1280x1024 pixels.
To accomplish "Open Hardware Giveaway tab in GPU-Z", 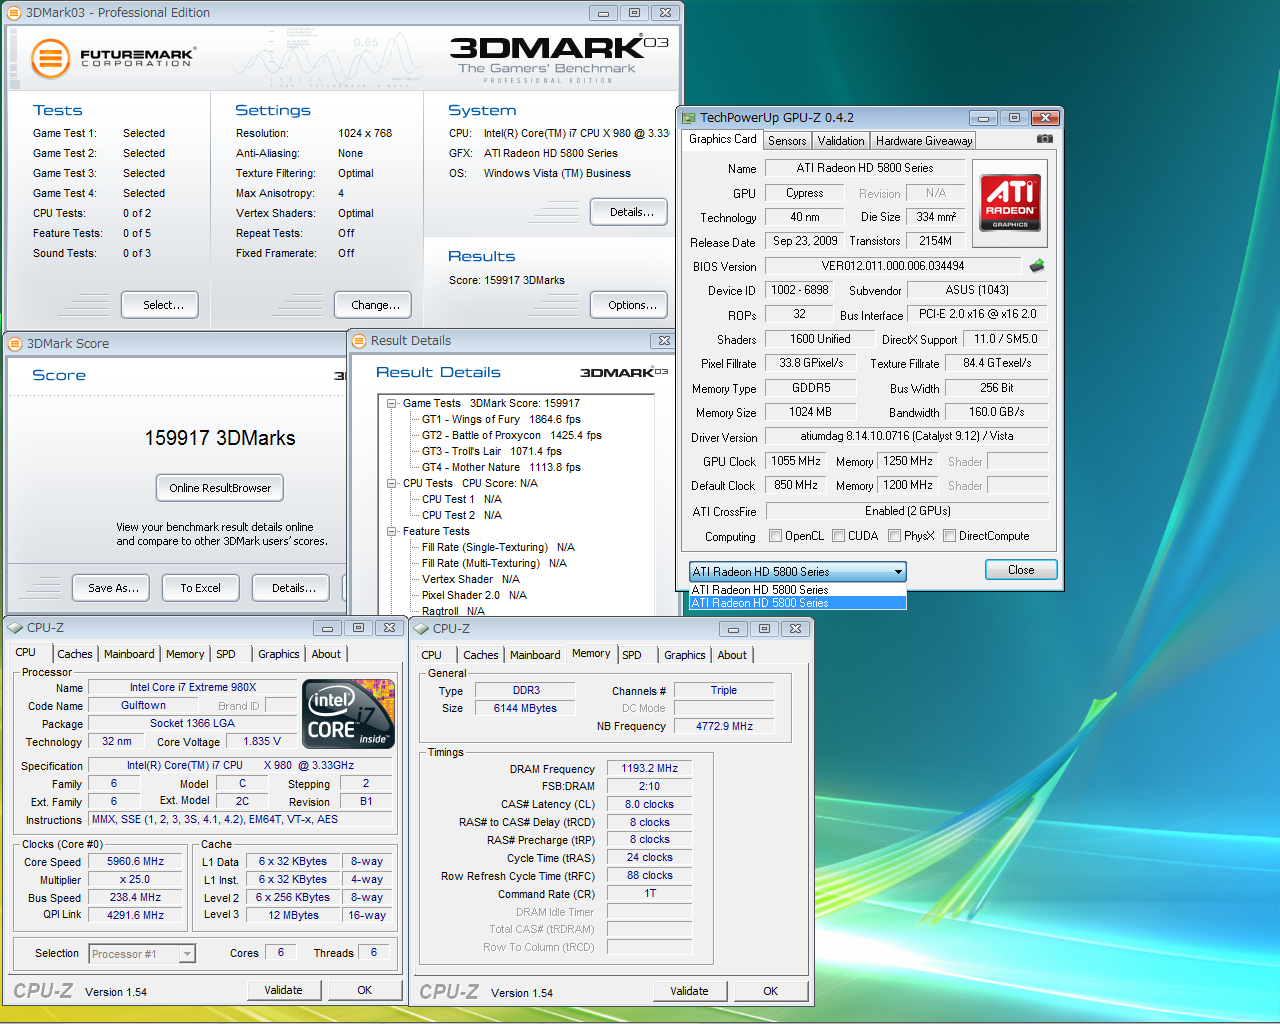I will [923, 141].
